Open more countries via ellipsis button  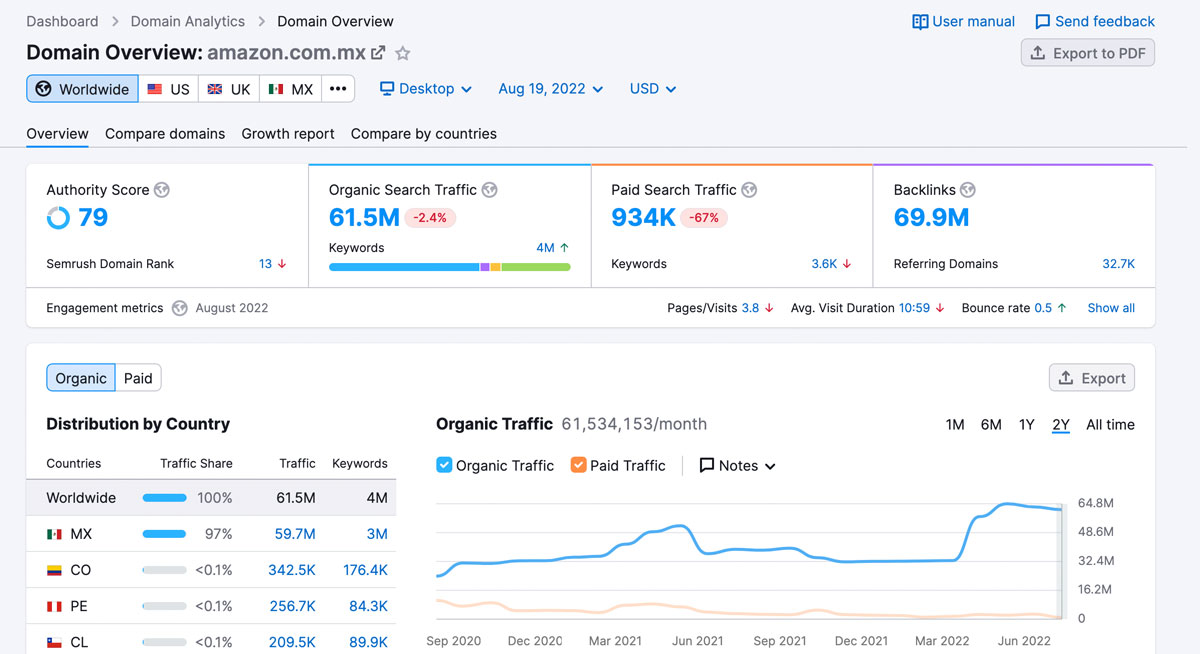pyautogui.click(x=338, y=88)
